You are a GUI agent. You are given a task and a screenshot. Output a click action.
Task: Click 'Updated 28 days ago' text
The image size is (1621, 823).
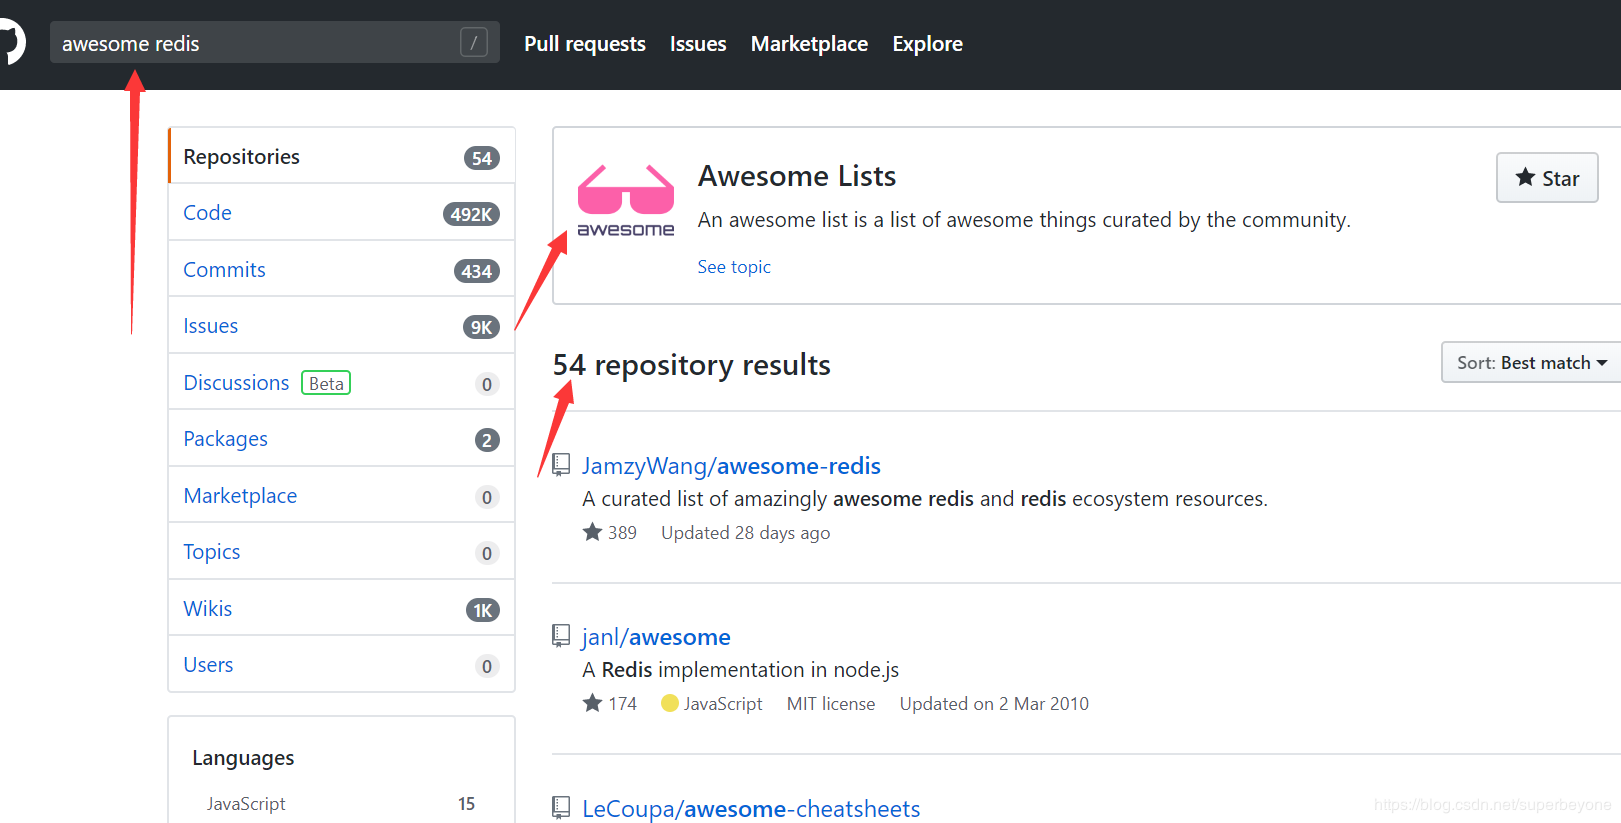point(745,533)
